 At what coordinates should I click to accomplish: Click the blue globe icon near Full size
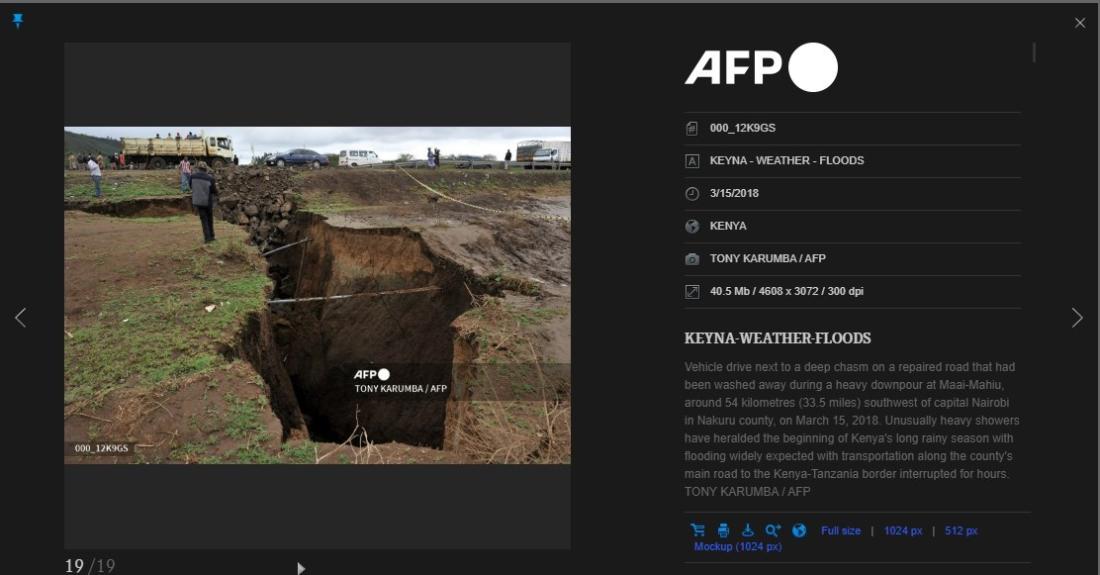(x=799, y=531)
